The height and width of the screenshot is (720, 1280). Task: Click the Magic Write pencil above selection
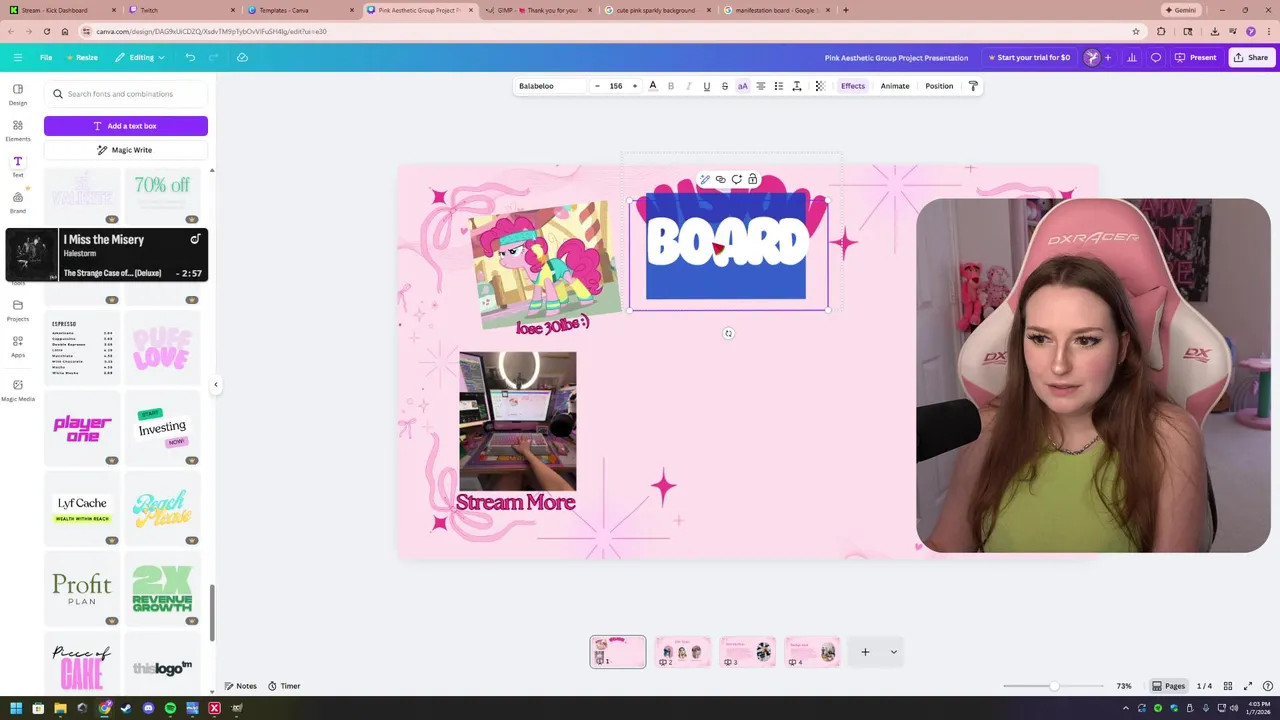704,180
